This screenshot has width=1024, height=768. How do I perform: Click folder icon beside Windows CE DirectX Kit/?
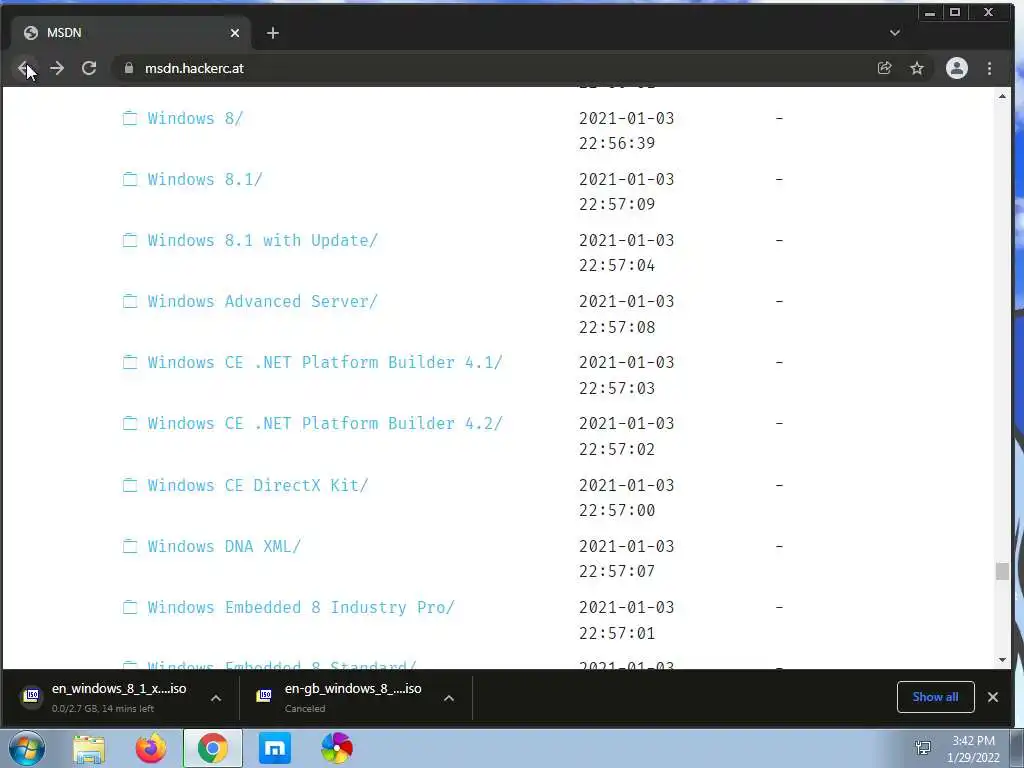(x=130, y=485)
